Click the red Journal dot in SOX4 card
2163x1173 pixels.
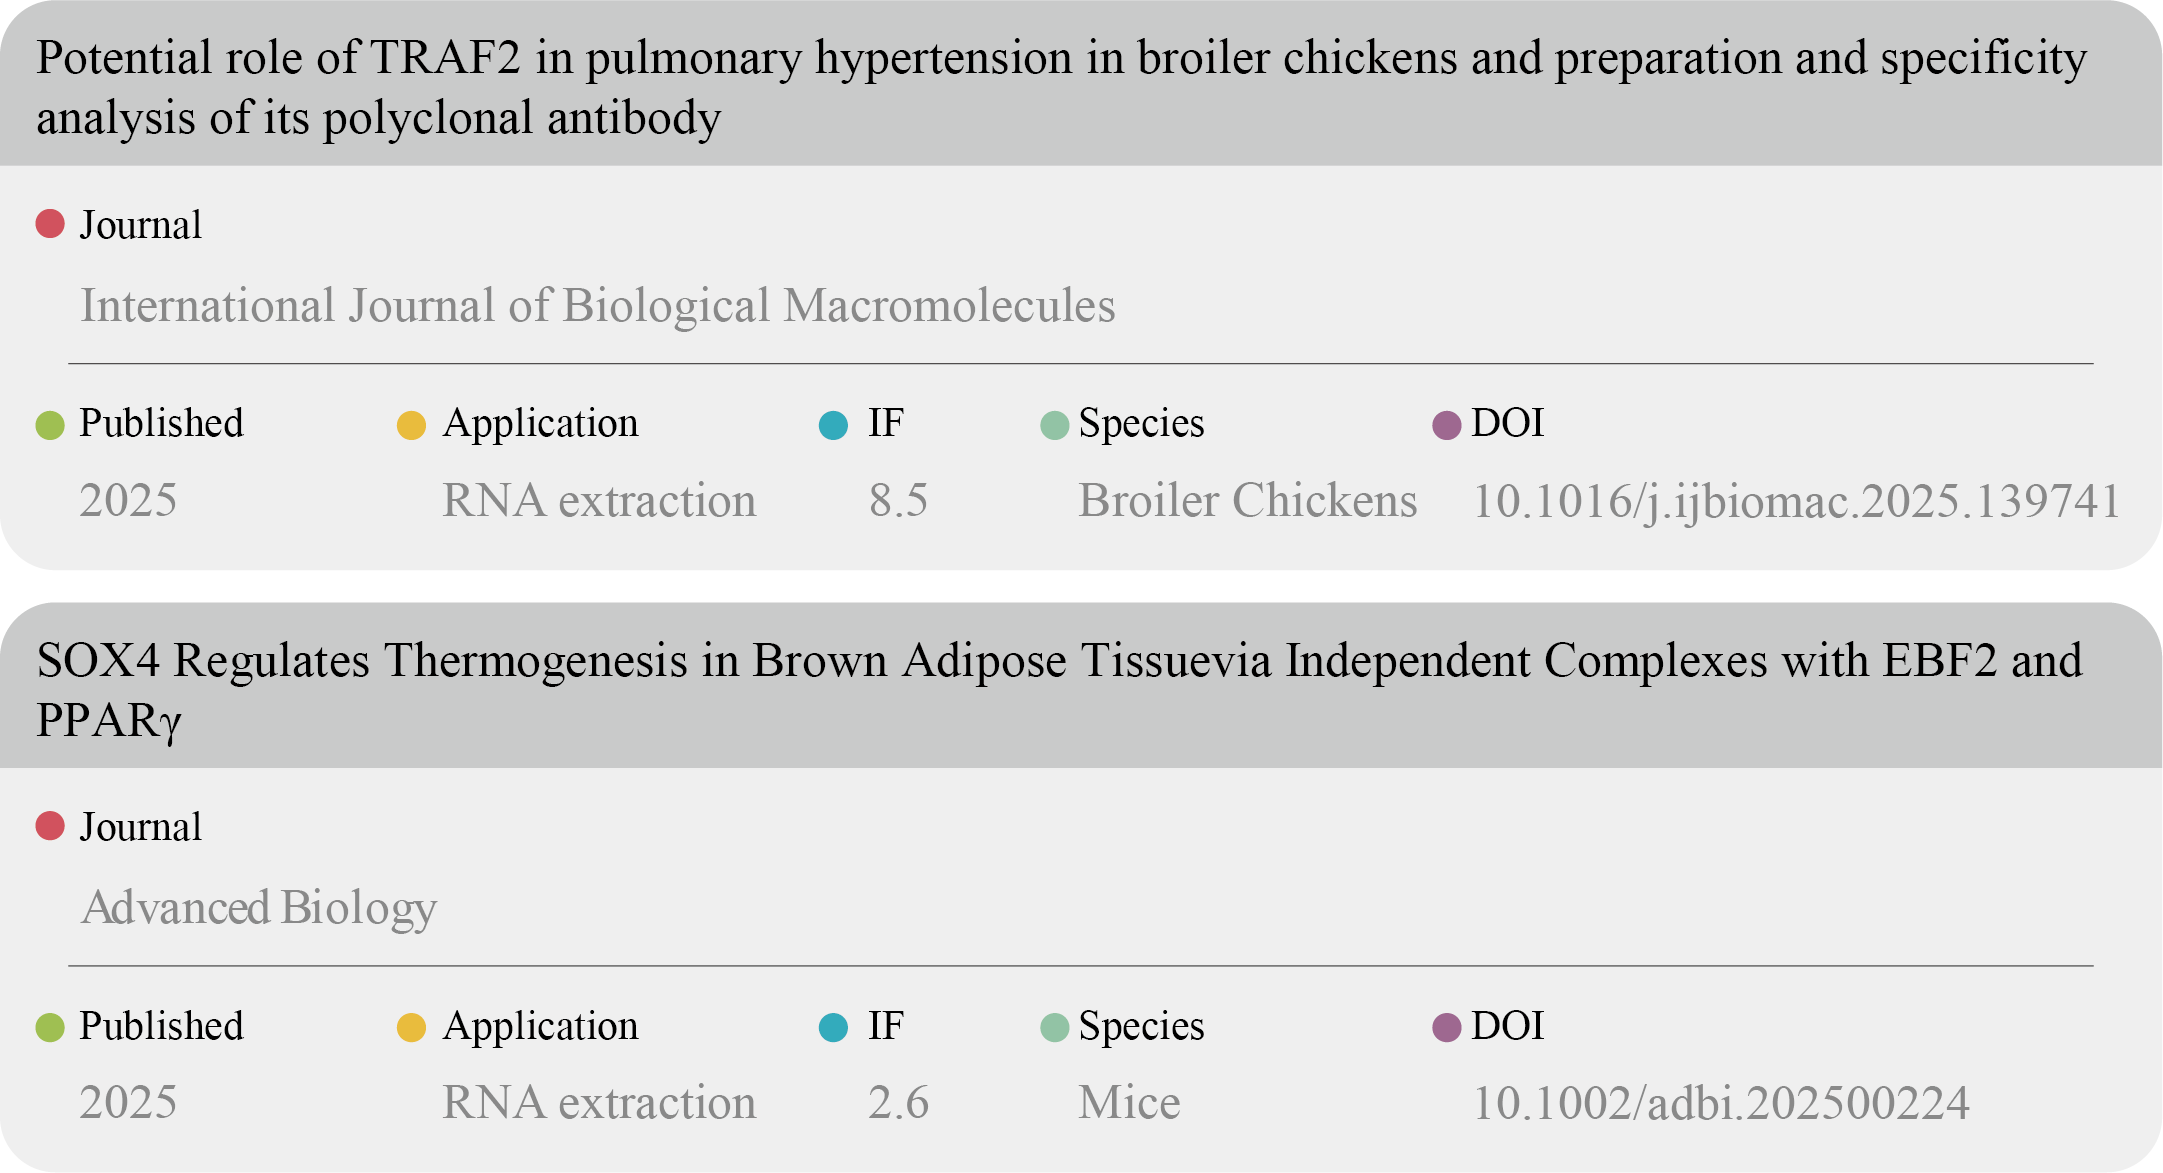tap(50, 826)
